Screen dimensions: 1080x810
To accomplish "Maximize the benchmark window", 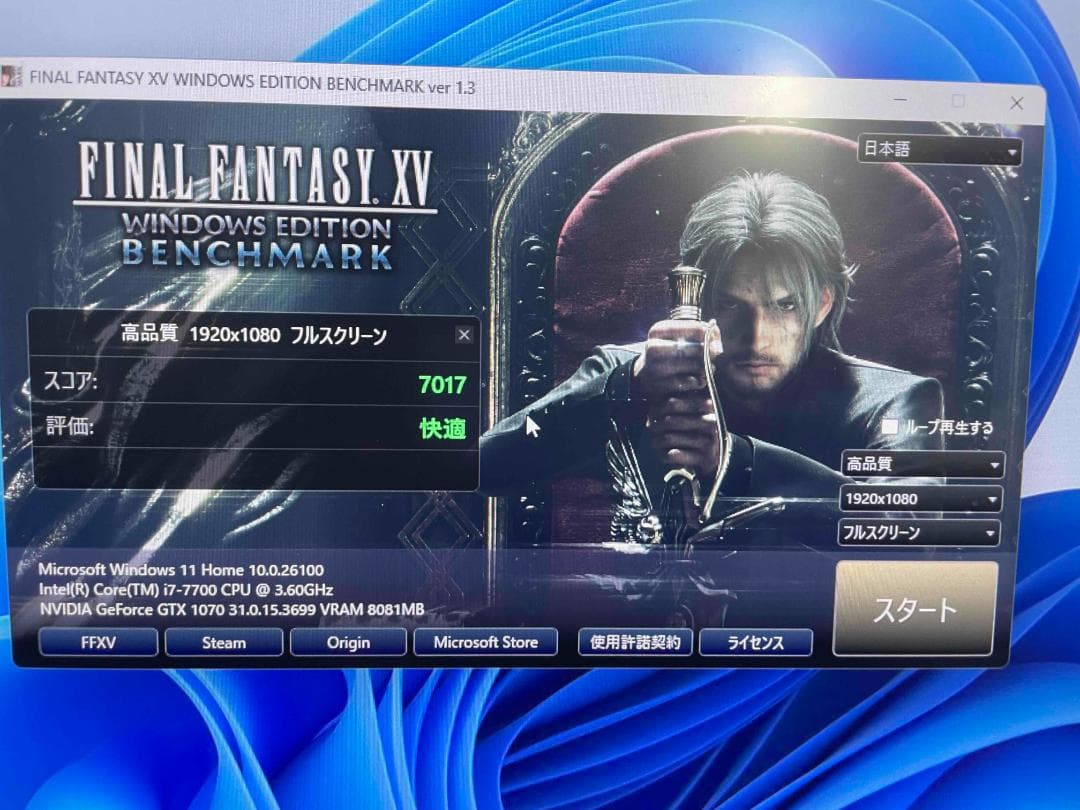I will tap(959, 101).
